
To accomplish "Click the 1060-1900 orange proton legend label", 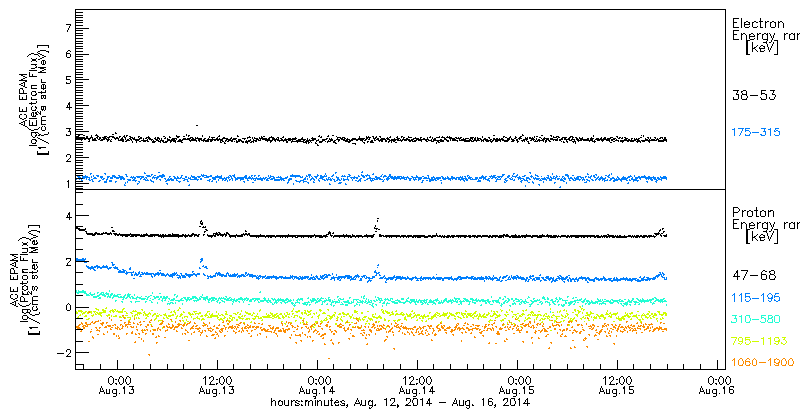I will pos(763,362).
